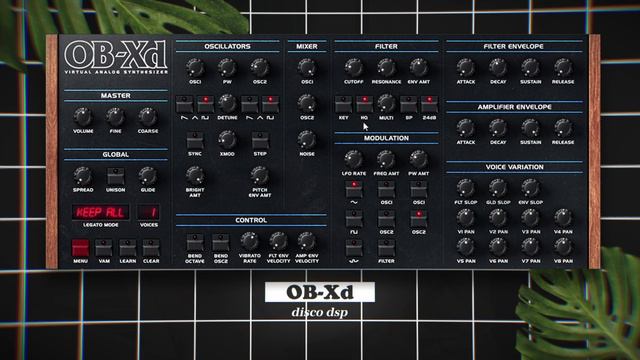The height and width of the screenshot is (360, 640).
Task: Click the V1 PAN knob
Action: [466, 218]
